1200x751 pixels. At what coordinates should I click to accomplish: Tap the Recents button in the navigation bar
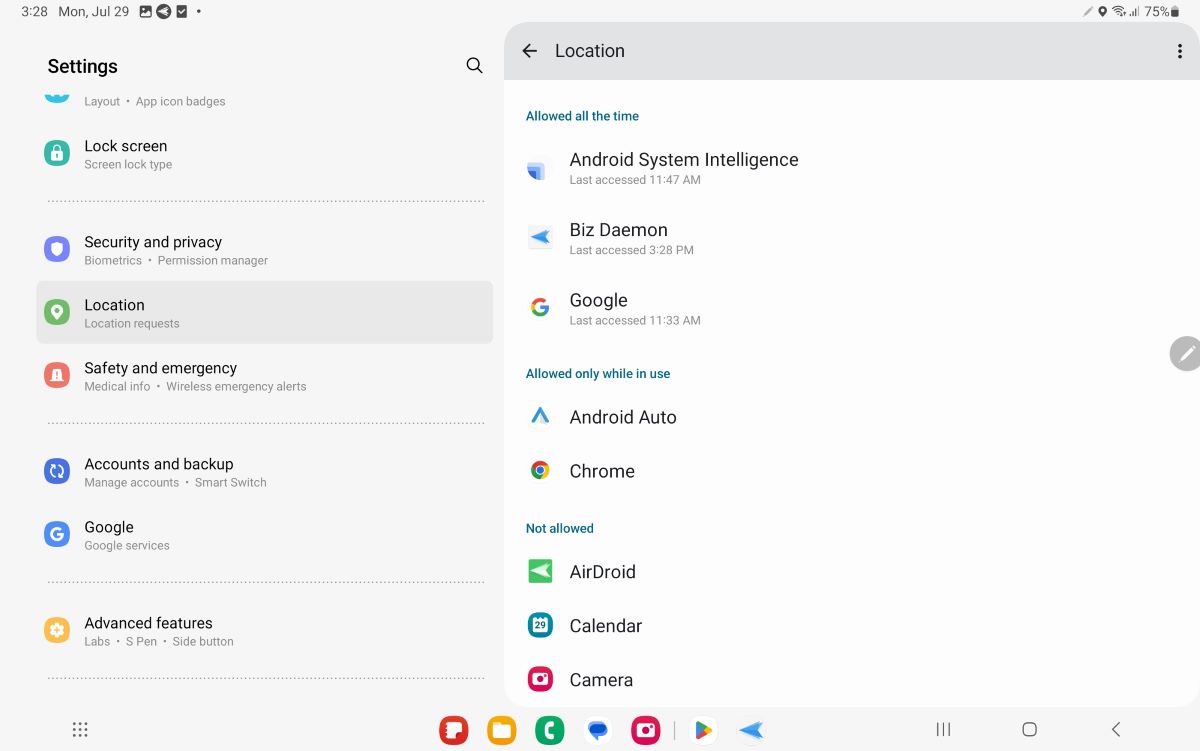[942, 729]
